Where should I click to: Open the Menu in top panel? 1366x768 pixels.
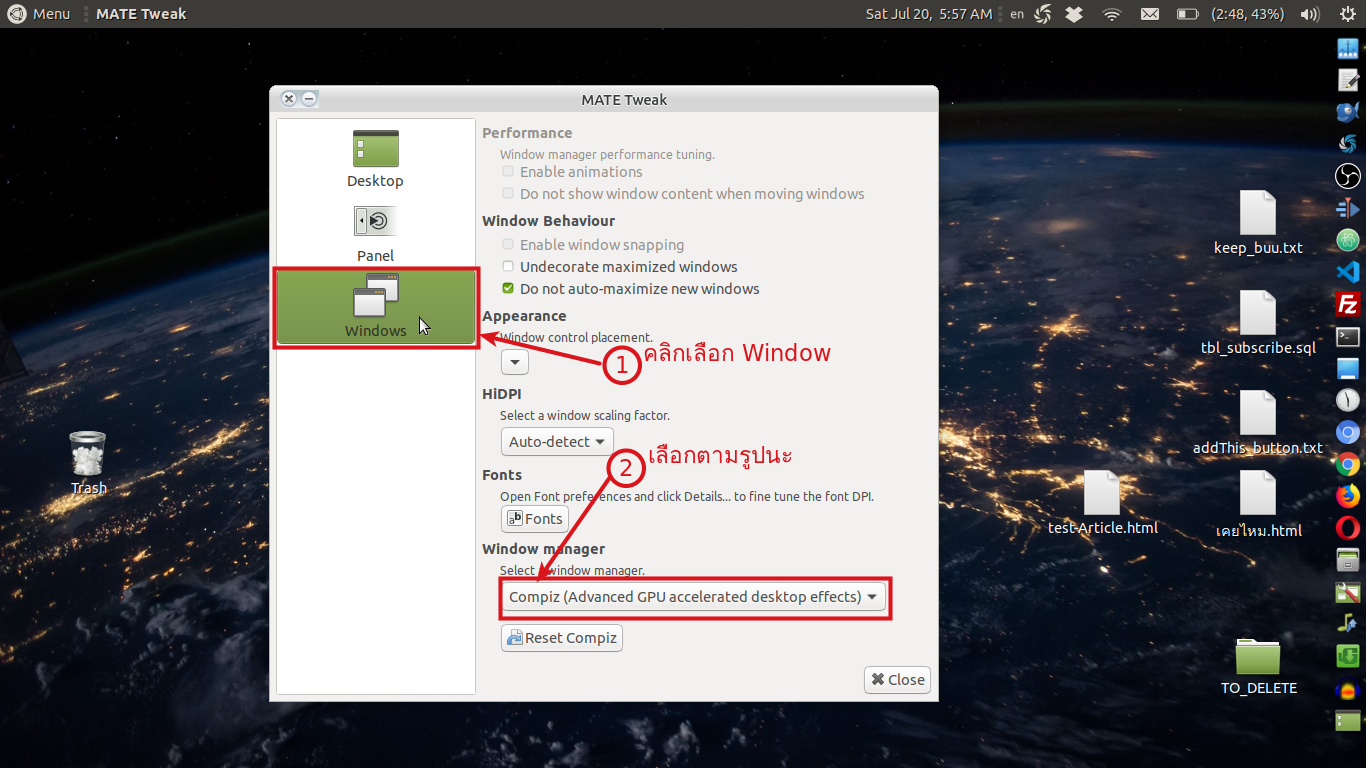coord(40,14)
